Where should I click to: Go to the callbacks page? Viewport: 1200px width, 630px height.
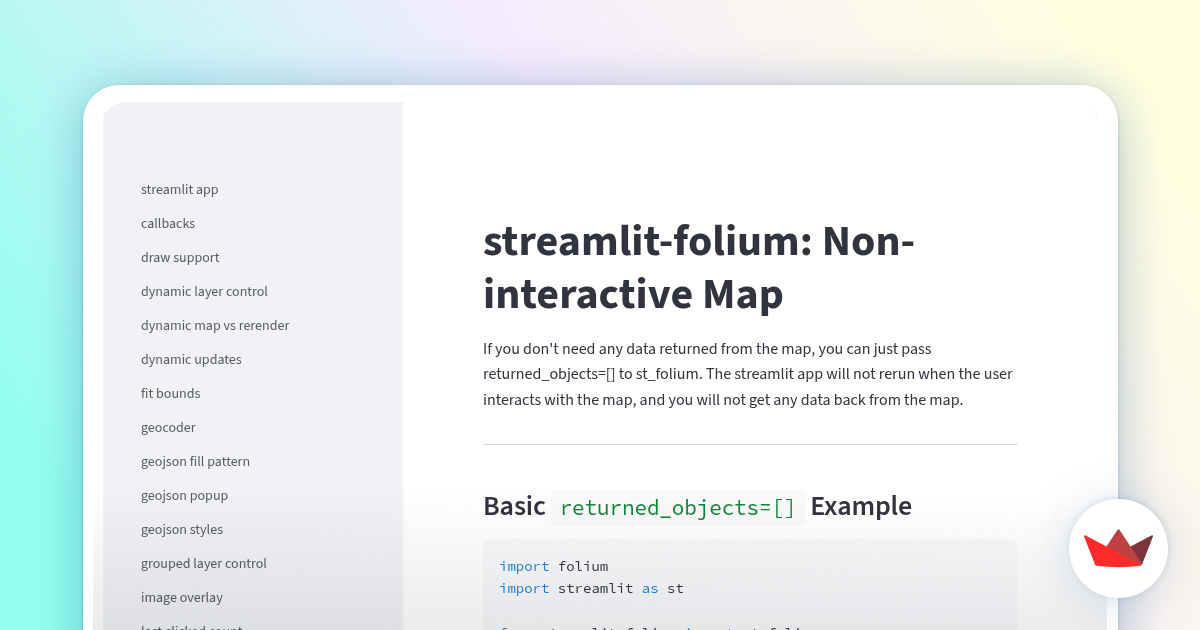click(x=168, y=223)
